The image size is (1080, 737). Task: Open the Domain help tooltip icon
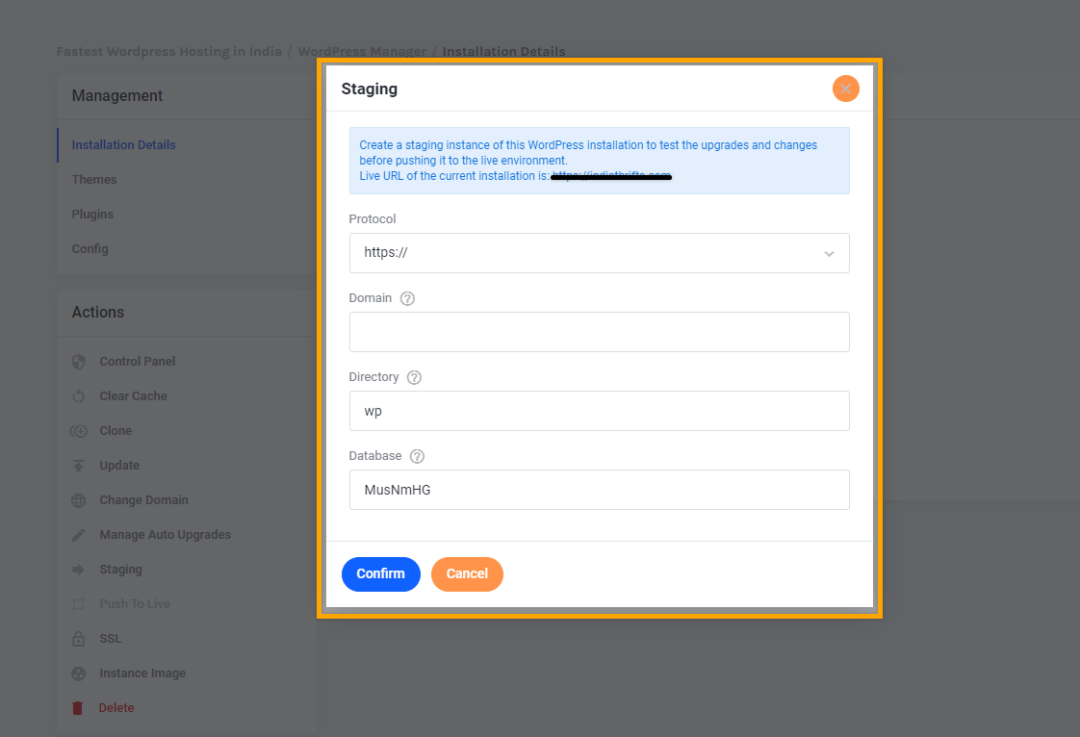point(407,297)
